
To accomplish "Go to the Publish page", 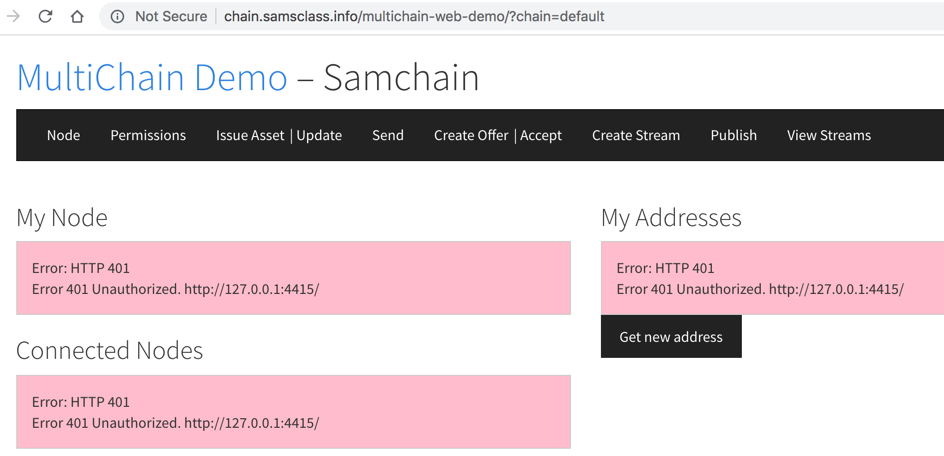I will click(734, 135).
